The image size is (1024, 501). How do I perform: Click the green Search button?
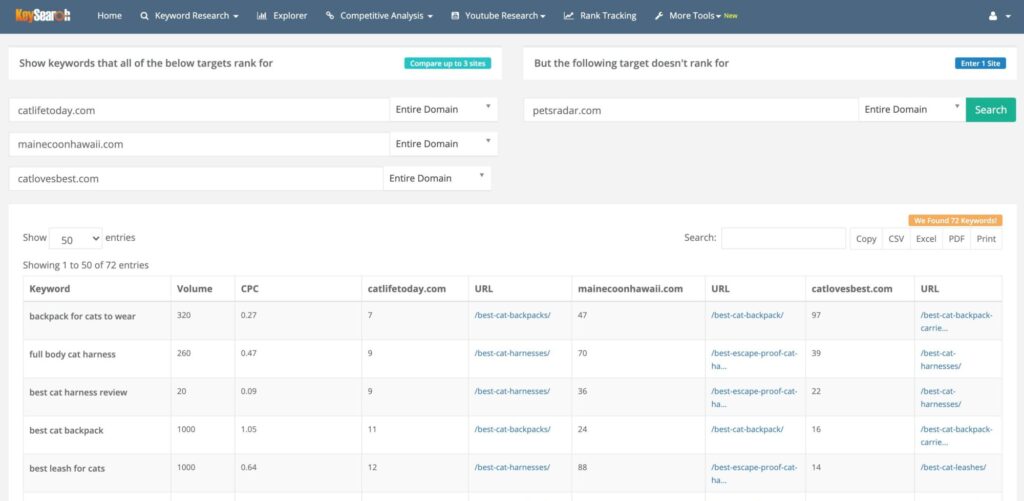coord(990,110)
